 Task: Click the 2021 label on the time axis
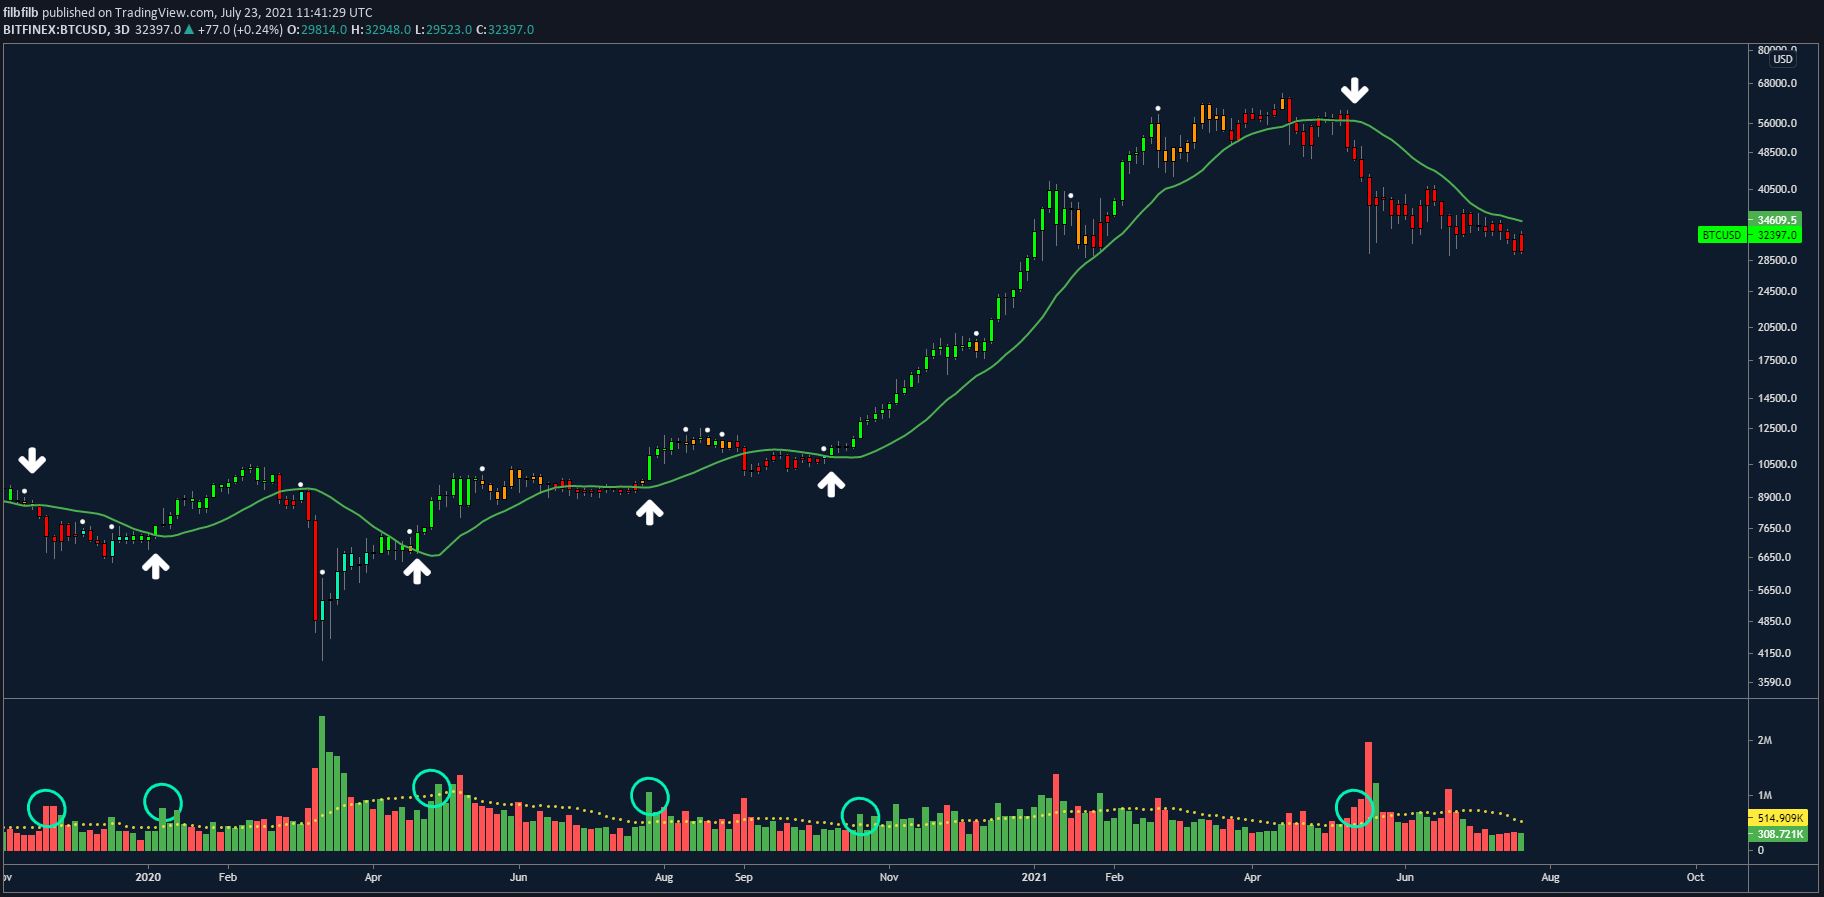(1034, 877)
